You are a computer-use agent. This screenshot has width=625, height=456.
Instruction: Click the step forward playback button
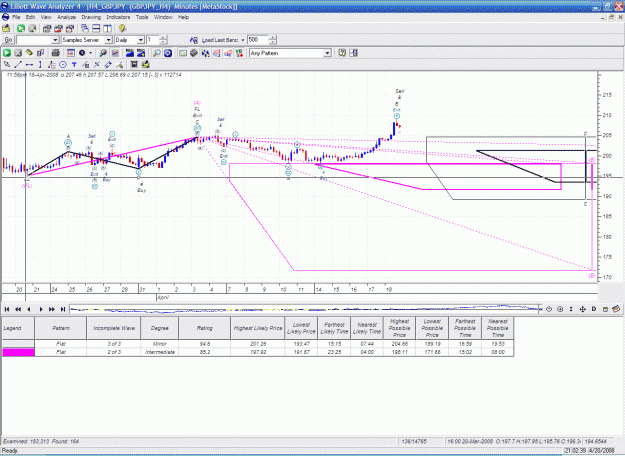pyautogui.click(x=41, y=309)
